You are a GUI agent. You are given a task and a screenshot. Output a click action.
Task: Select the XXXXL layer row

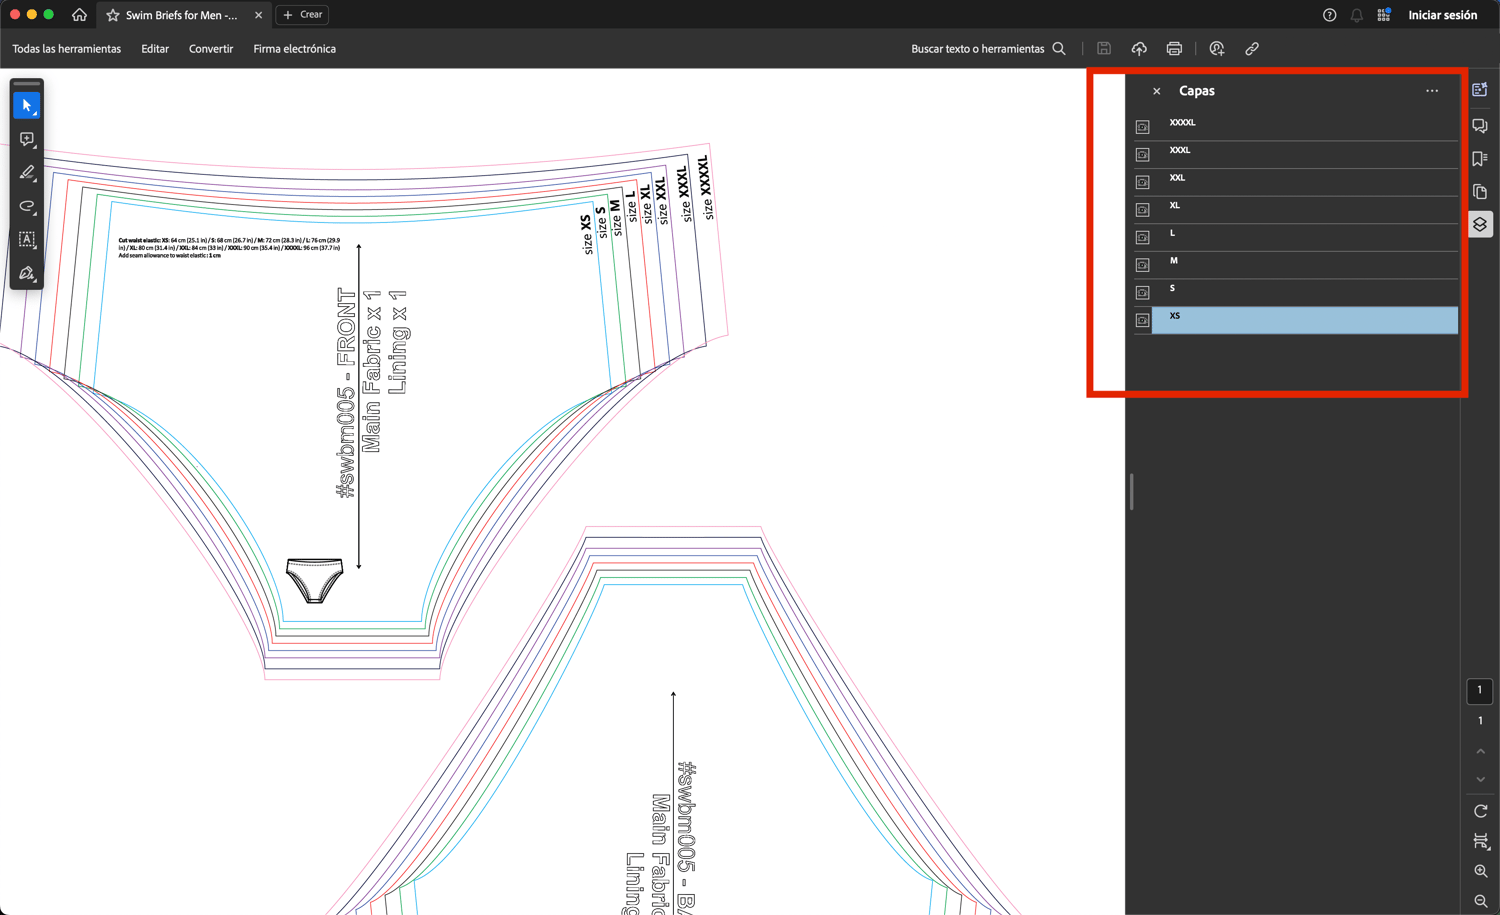[x=1305, y=126]
